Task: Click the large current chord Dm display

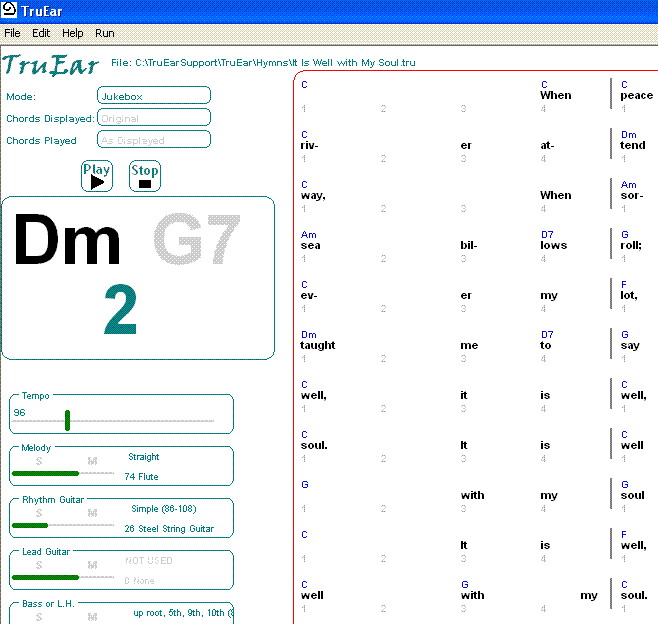Action: click(67, 240)
